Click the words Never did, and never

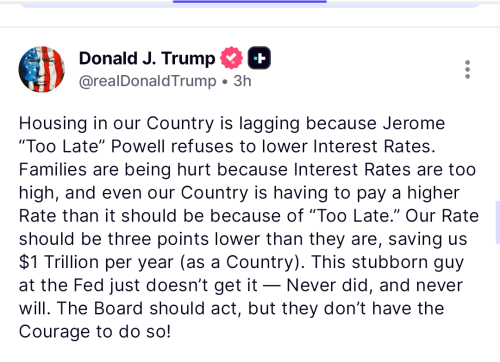(x=374, y=286)
